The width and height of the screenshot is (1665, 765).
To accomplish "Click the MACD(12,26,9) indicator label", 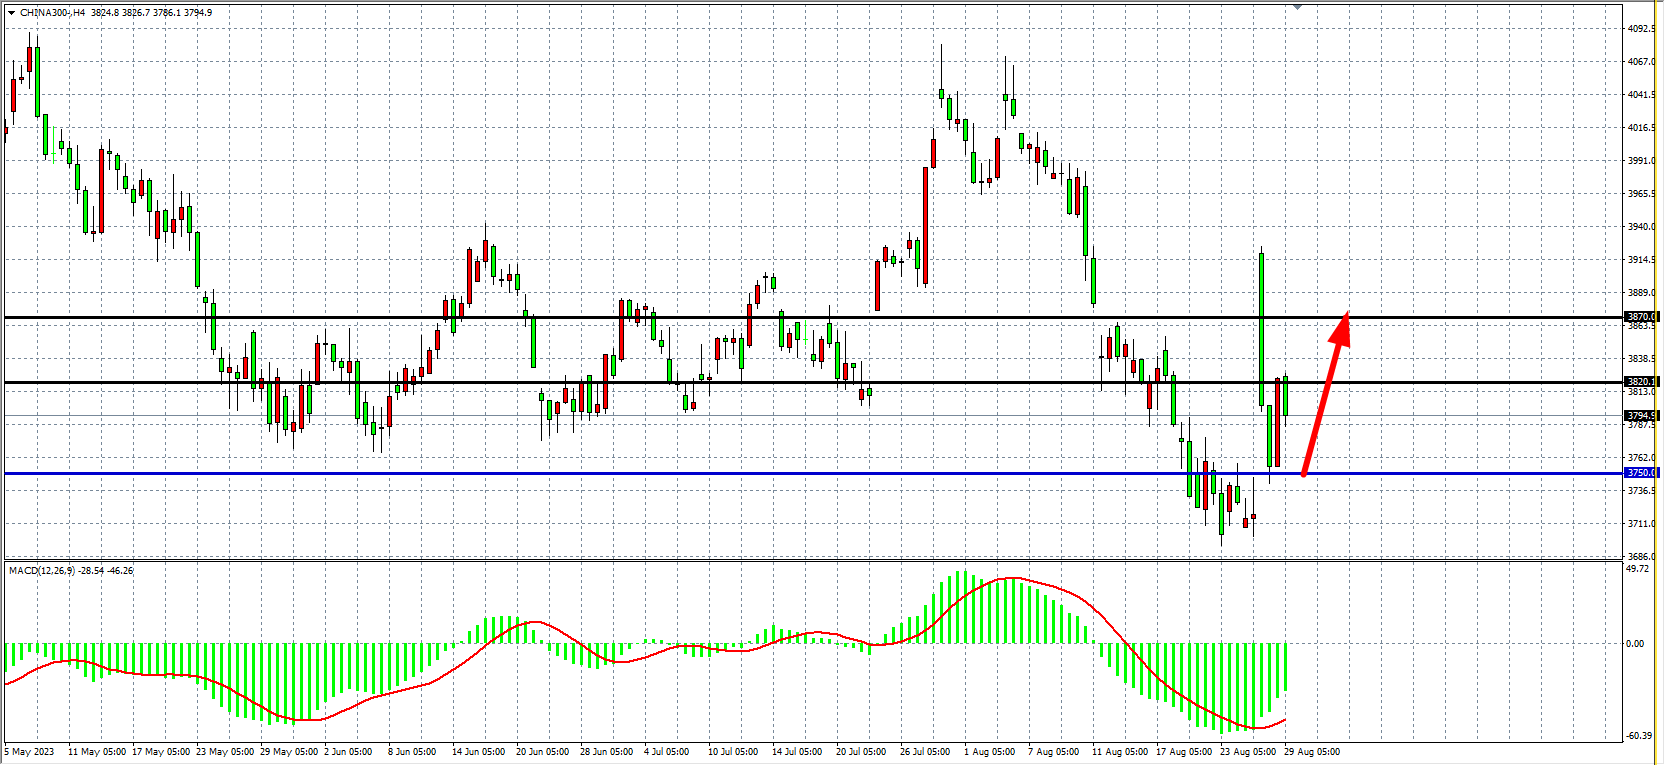I will 42,570.
